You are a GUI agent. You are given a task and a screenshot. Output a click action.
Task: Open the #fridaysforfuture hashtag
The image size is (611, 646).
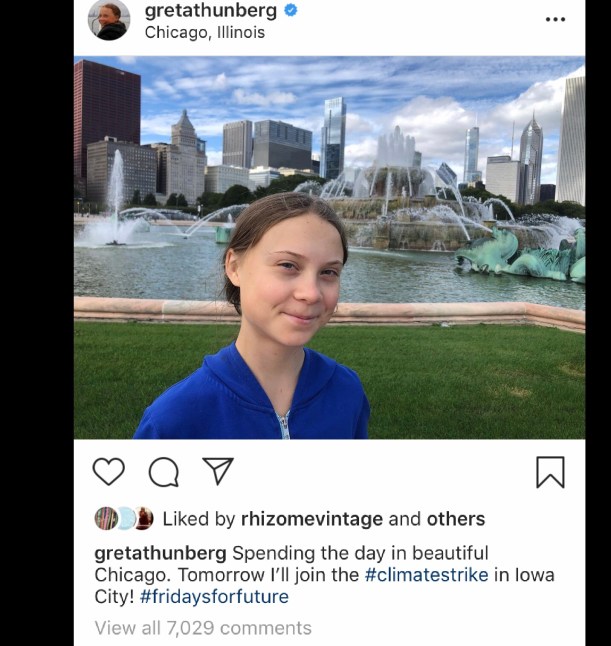pyautogui.click(x=214, y=597)
